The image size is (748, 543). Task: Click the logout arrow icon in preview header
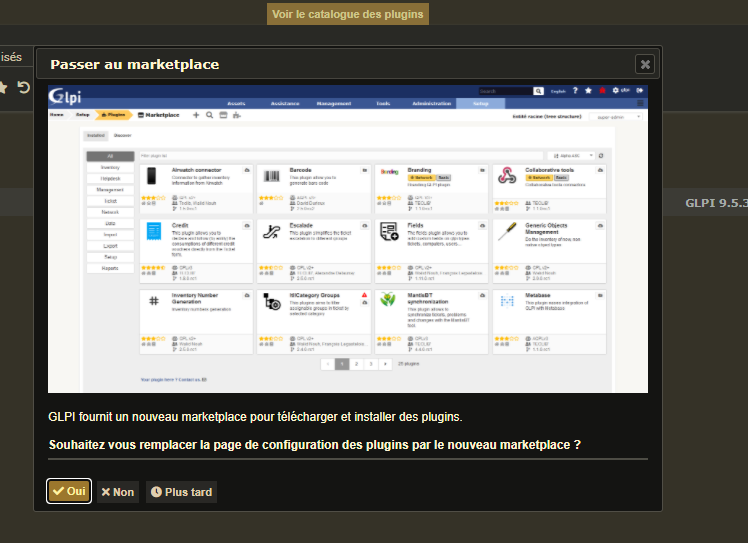[639, 90]
